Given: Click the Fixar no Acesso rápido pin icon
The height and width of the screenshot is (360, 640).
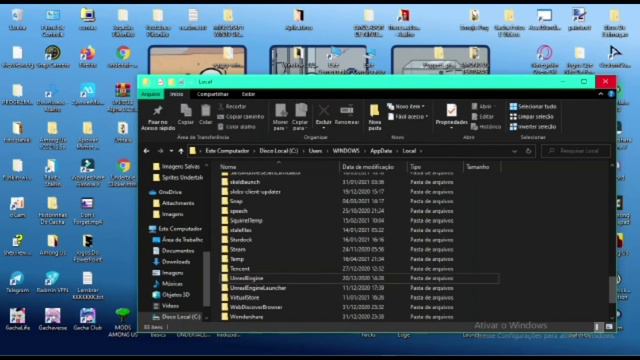Looking at the screenshot, I should click(158, 110).
